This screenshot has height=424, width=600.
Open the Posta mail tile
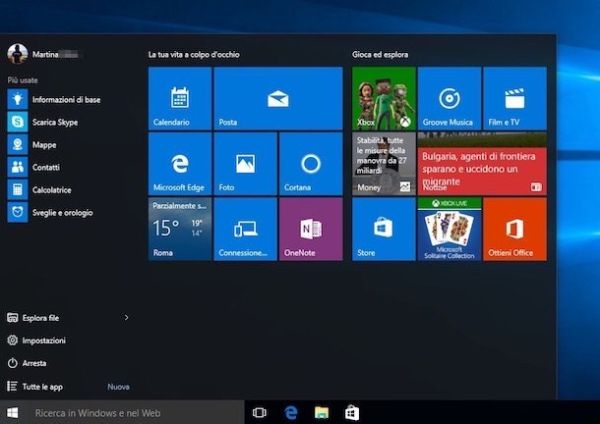277,98
